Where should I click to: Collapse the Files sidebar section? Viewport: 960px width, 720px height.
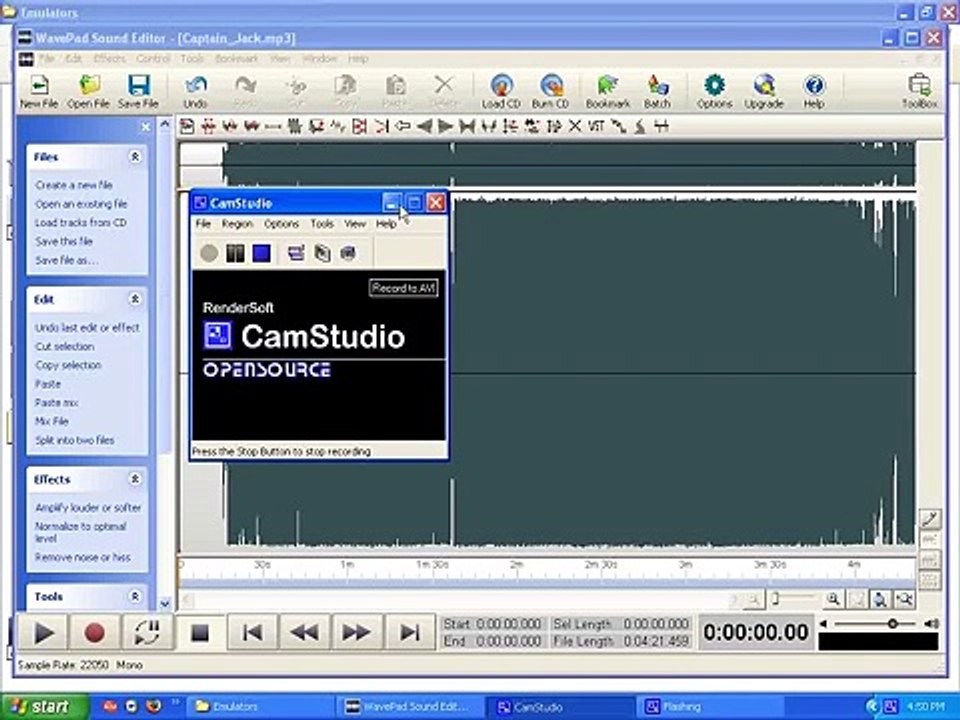point(135,157)
